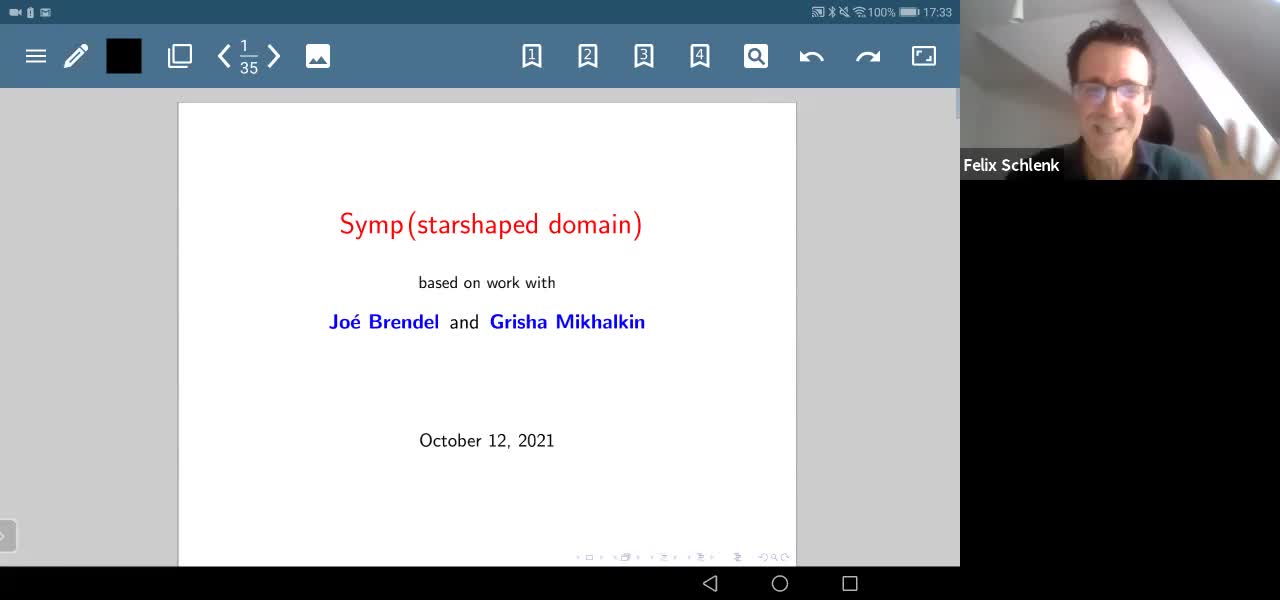This screenshot has height=600, width=1280.
Task: Click the Felix Schlenk name label
Action: (x=1011, y=166)
